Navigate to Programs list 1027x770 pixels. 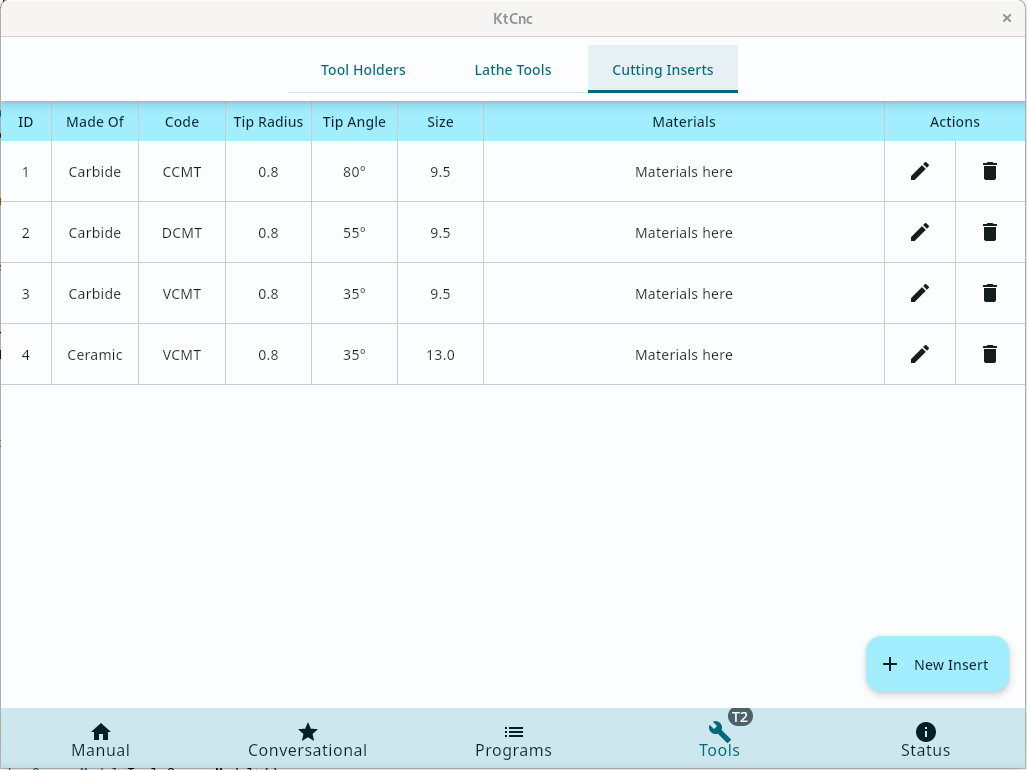[513, 740]
